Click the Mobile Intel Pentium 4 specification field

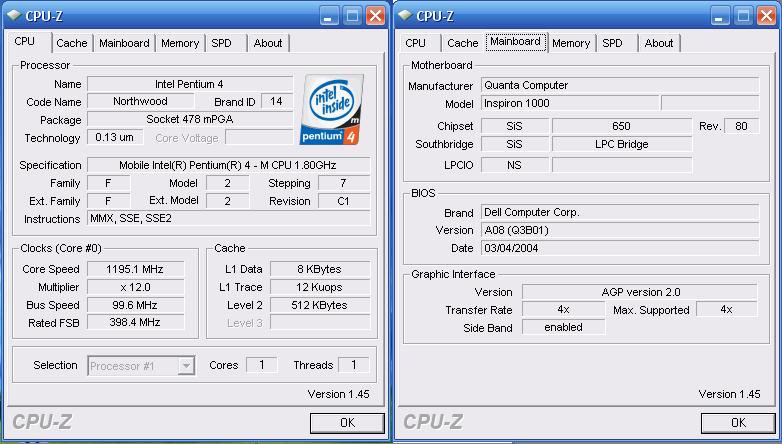(229, 165)
